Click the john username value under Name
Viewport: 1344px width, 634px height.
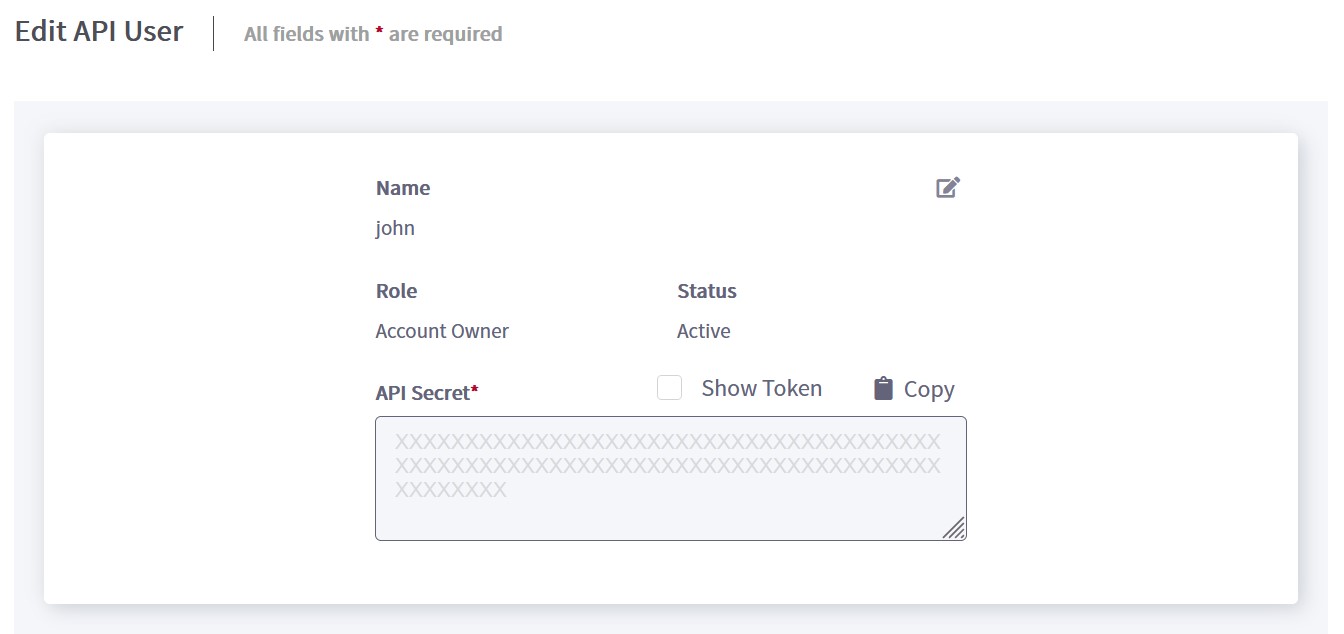click(395, 228)
